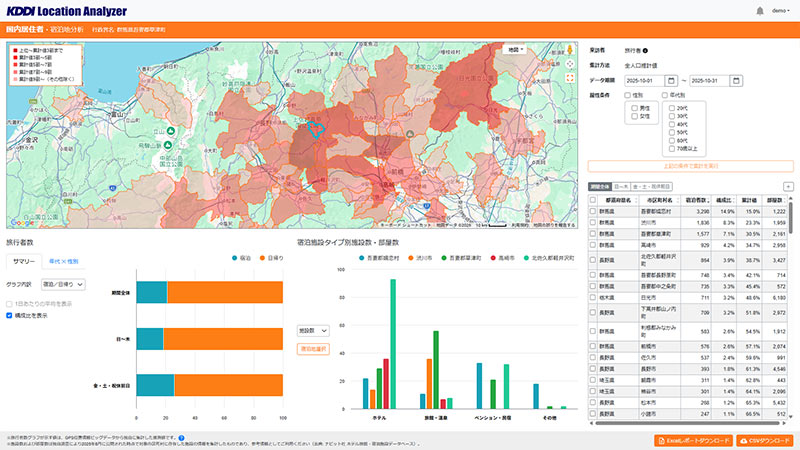Image resolution: width=800 pixels, height=450 pixels.
Task: Click the CSVダウンロード button
Action: [x=767, y=440]
